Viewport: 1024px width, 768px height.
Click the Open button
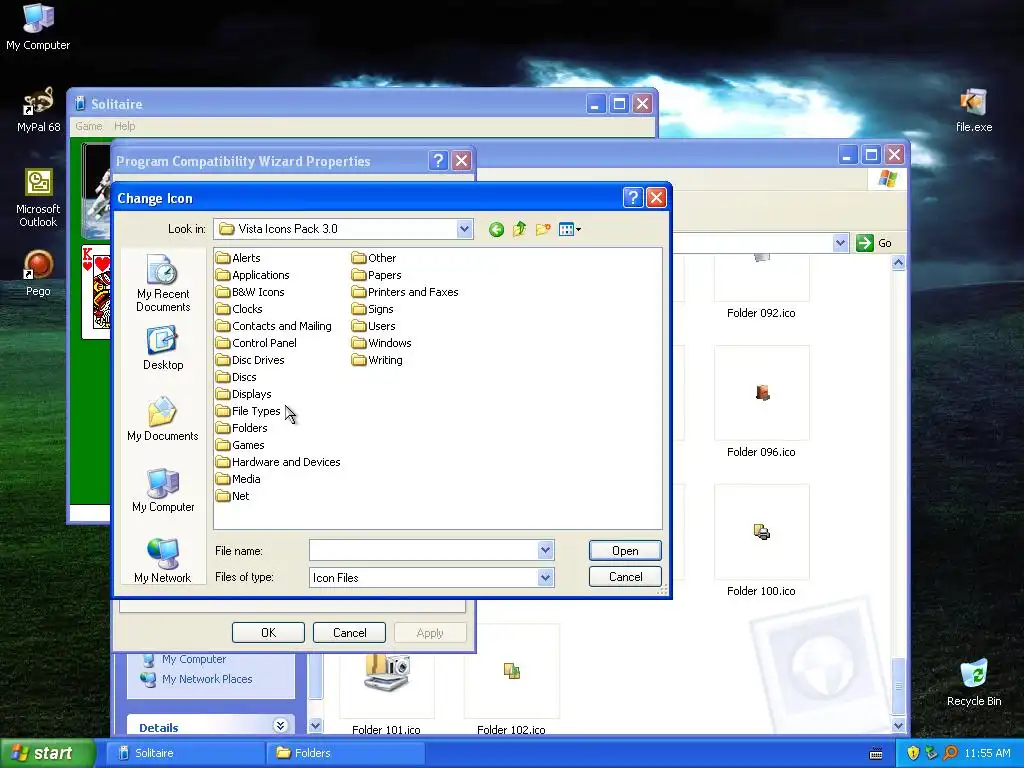click(x=625, y=551)
